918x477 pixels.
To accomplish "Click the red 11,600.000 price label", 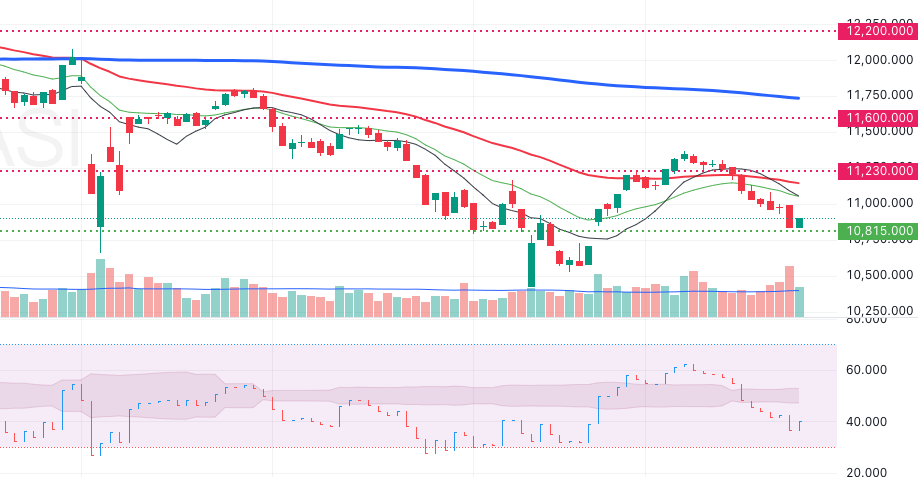I will click(x=879, y=118).
